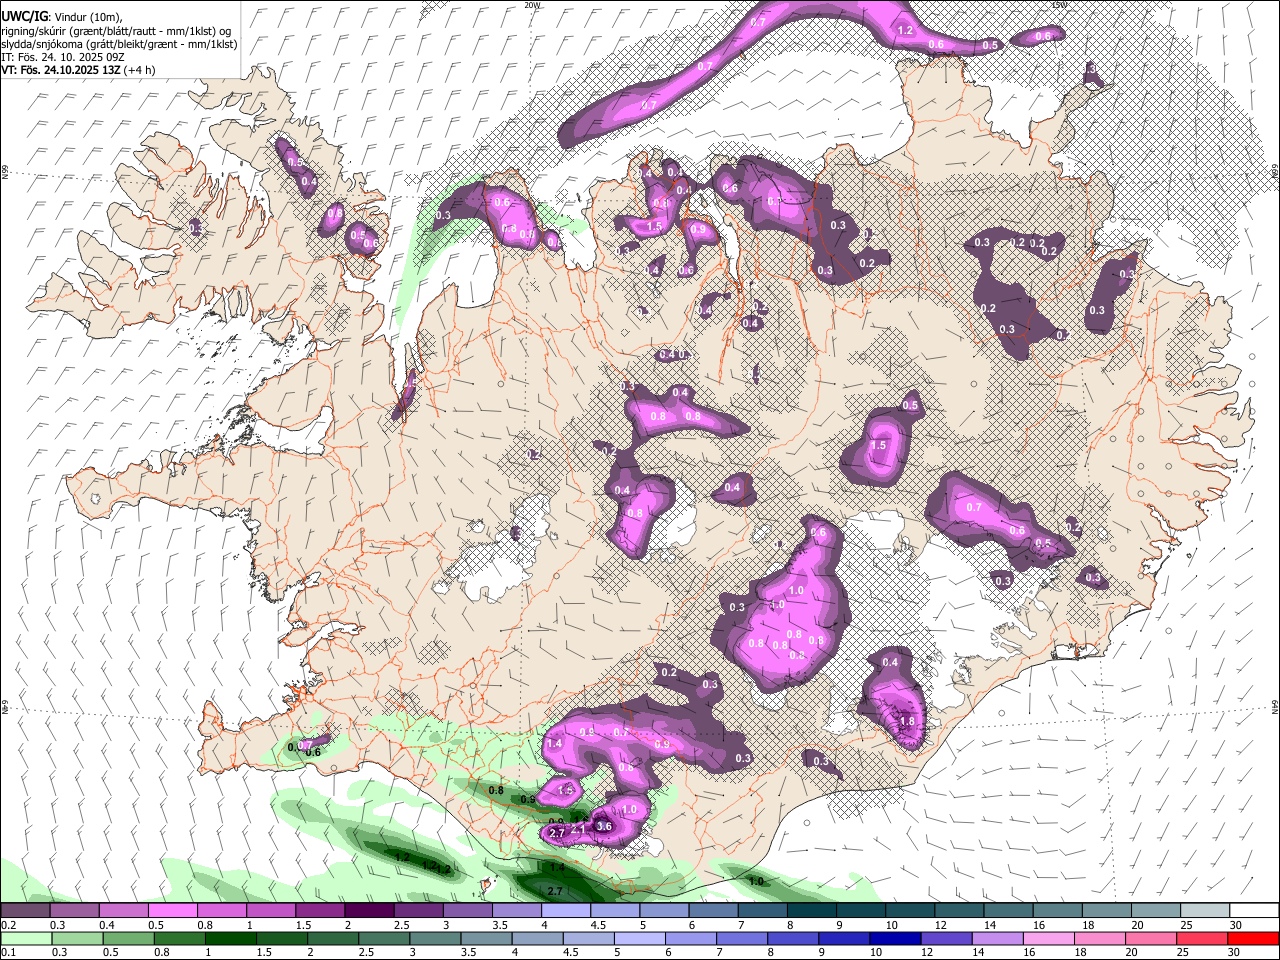Click the '1.8' precipitation value on the map
1280x960 pixels.
point(907,721)
